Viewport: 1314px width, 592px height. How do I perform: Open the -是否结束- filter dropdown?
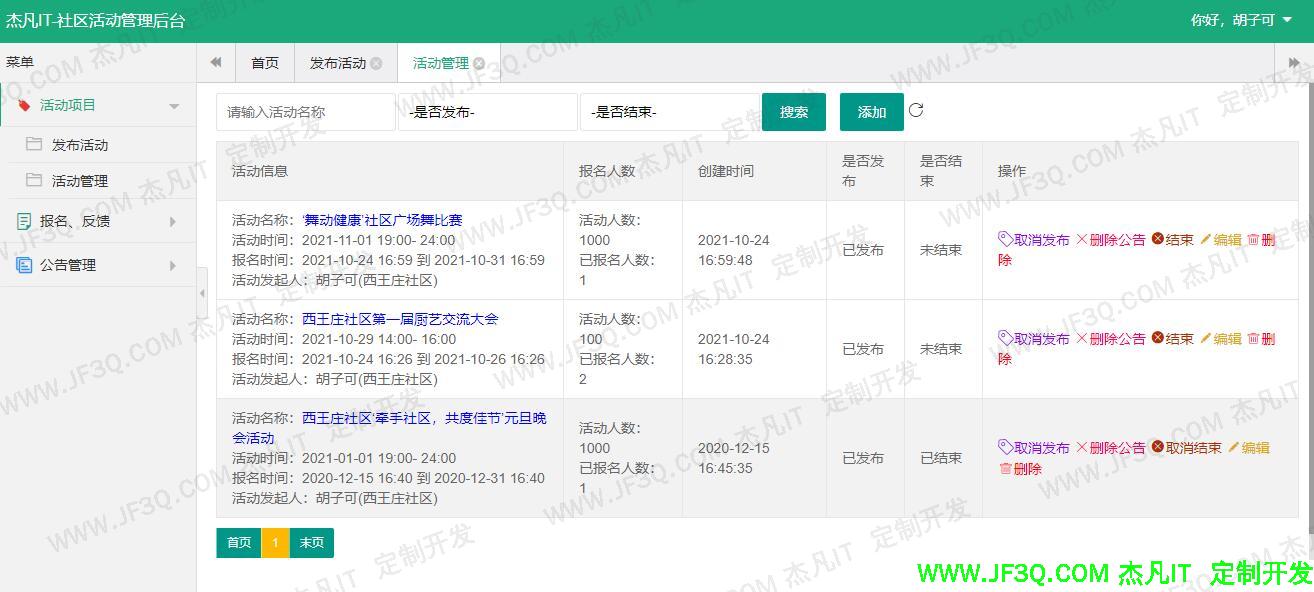(x=669, y=112)
